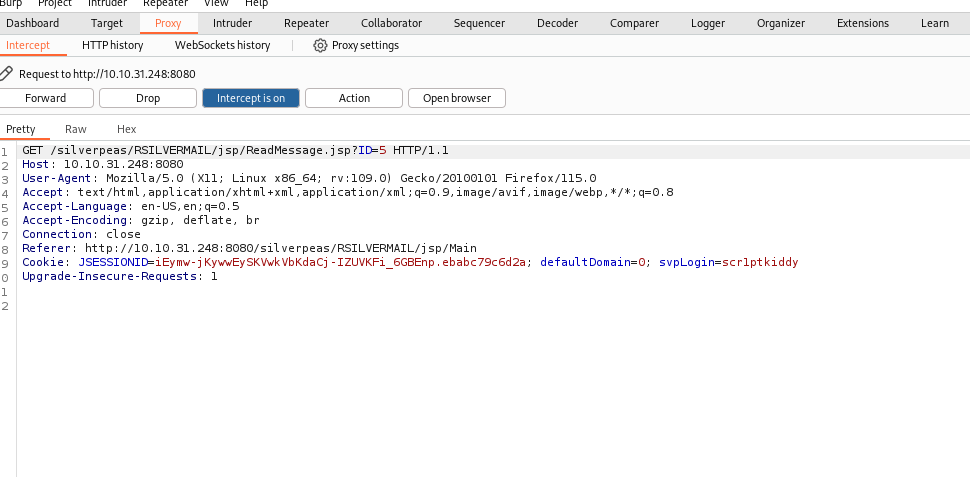
Task: Click the Proxy settings gear icon
Action: pos(320,45)
